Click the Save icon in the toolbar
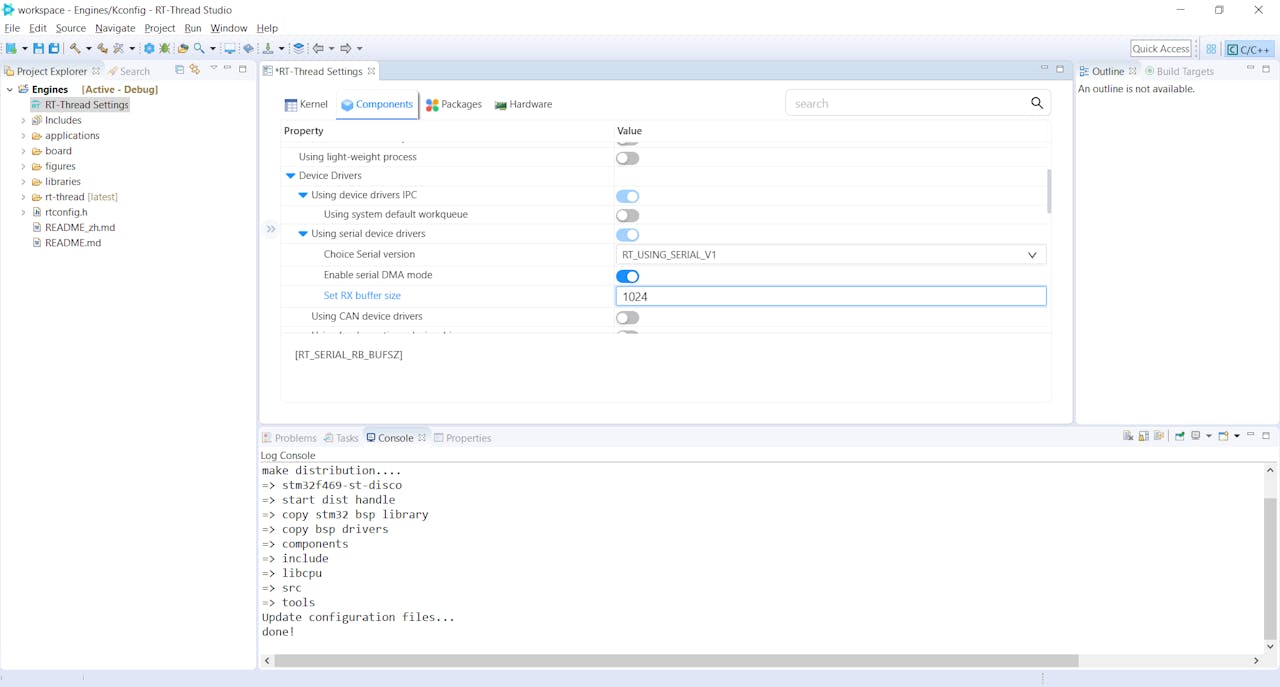Image resolution: width=1280 pixels, height=687 pixels. tap(38, 48)
